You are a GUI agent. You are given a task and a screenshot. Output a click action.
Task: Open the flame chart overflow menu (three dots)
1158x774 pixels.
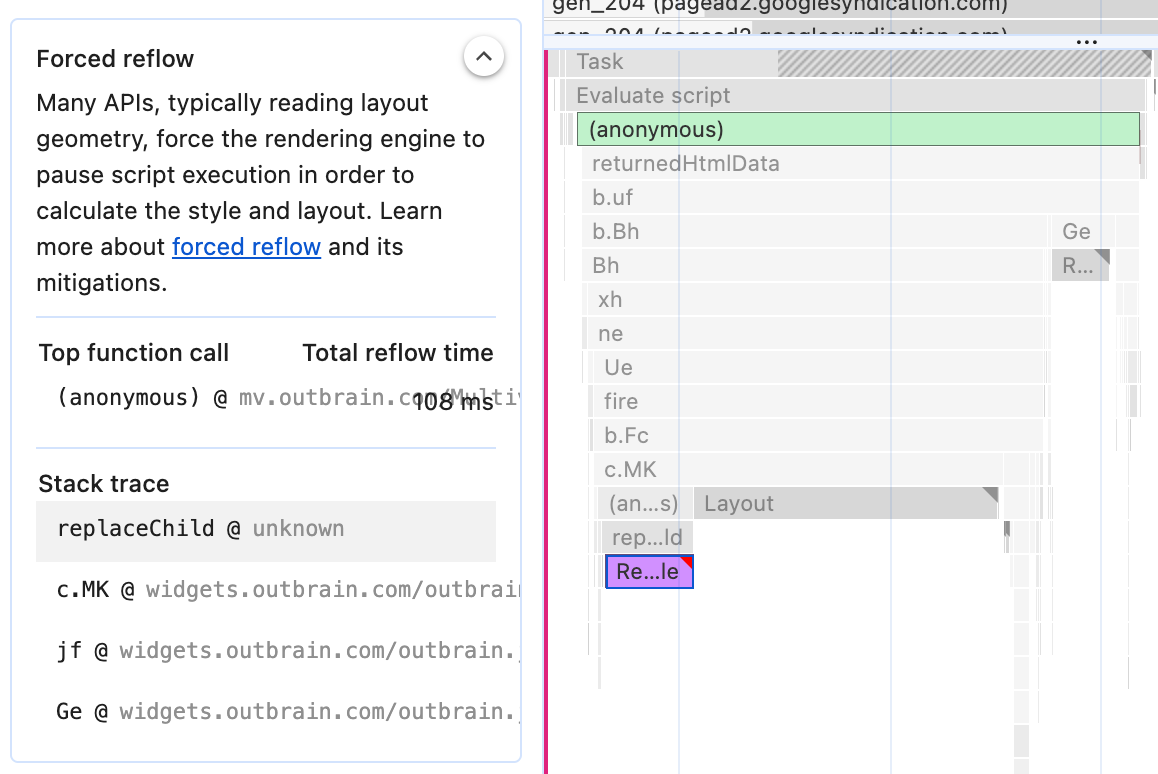point(1086,42)
